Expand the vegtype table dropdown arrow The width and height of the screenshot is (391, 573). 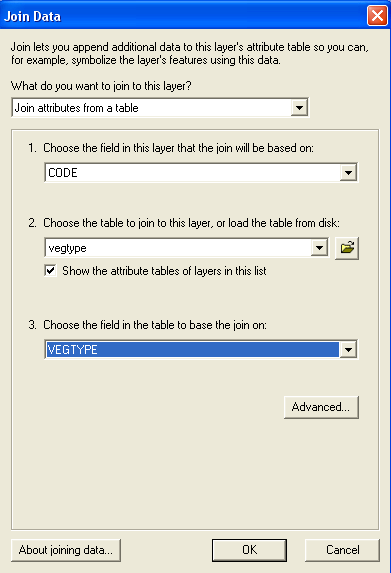coord(319,248)
